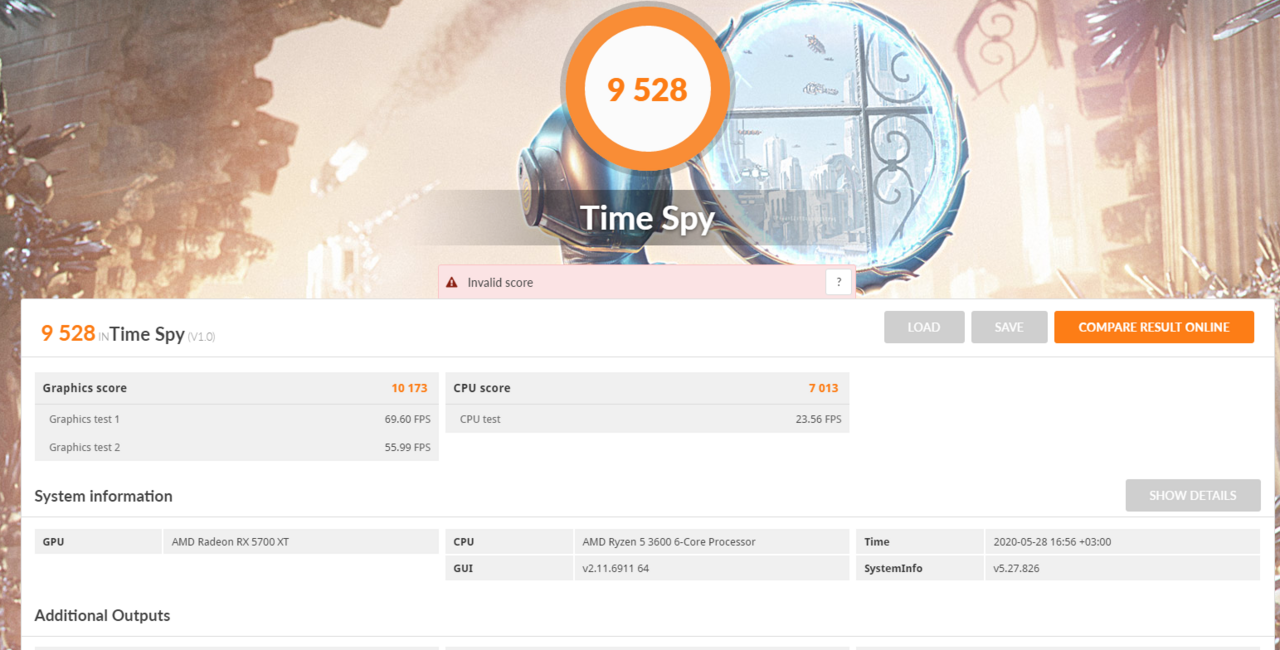Click the Time Spy banner title
Viewport: 1280px width, 650px height.
click(x=647, y=217)
